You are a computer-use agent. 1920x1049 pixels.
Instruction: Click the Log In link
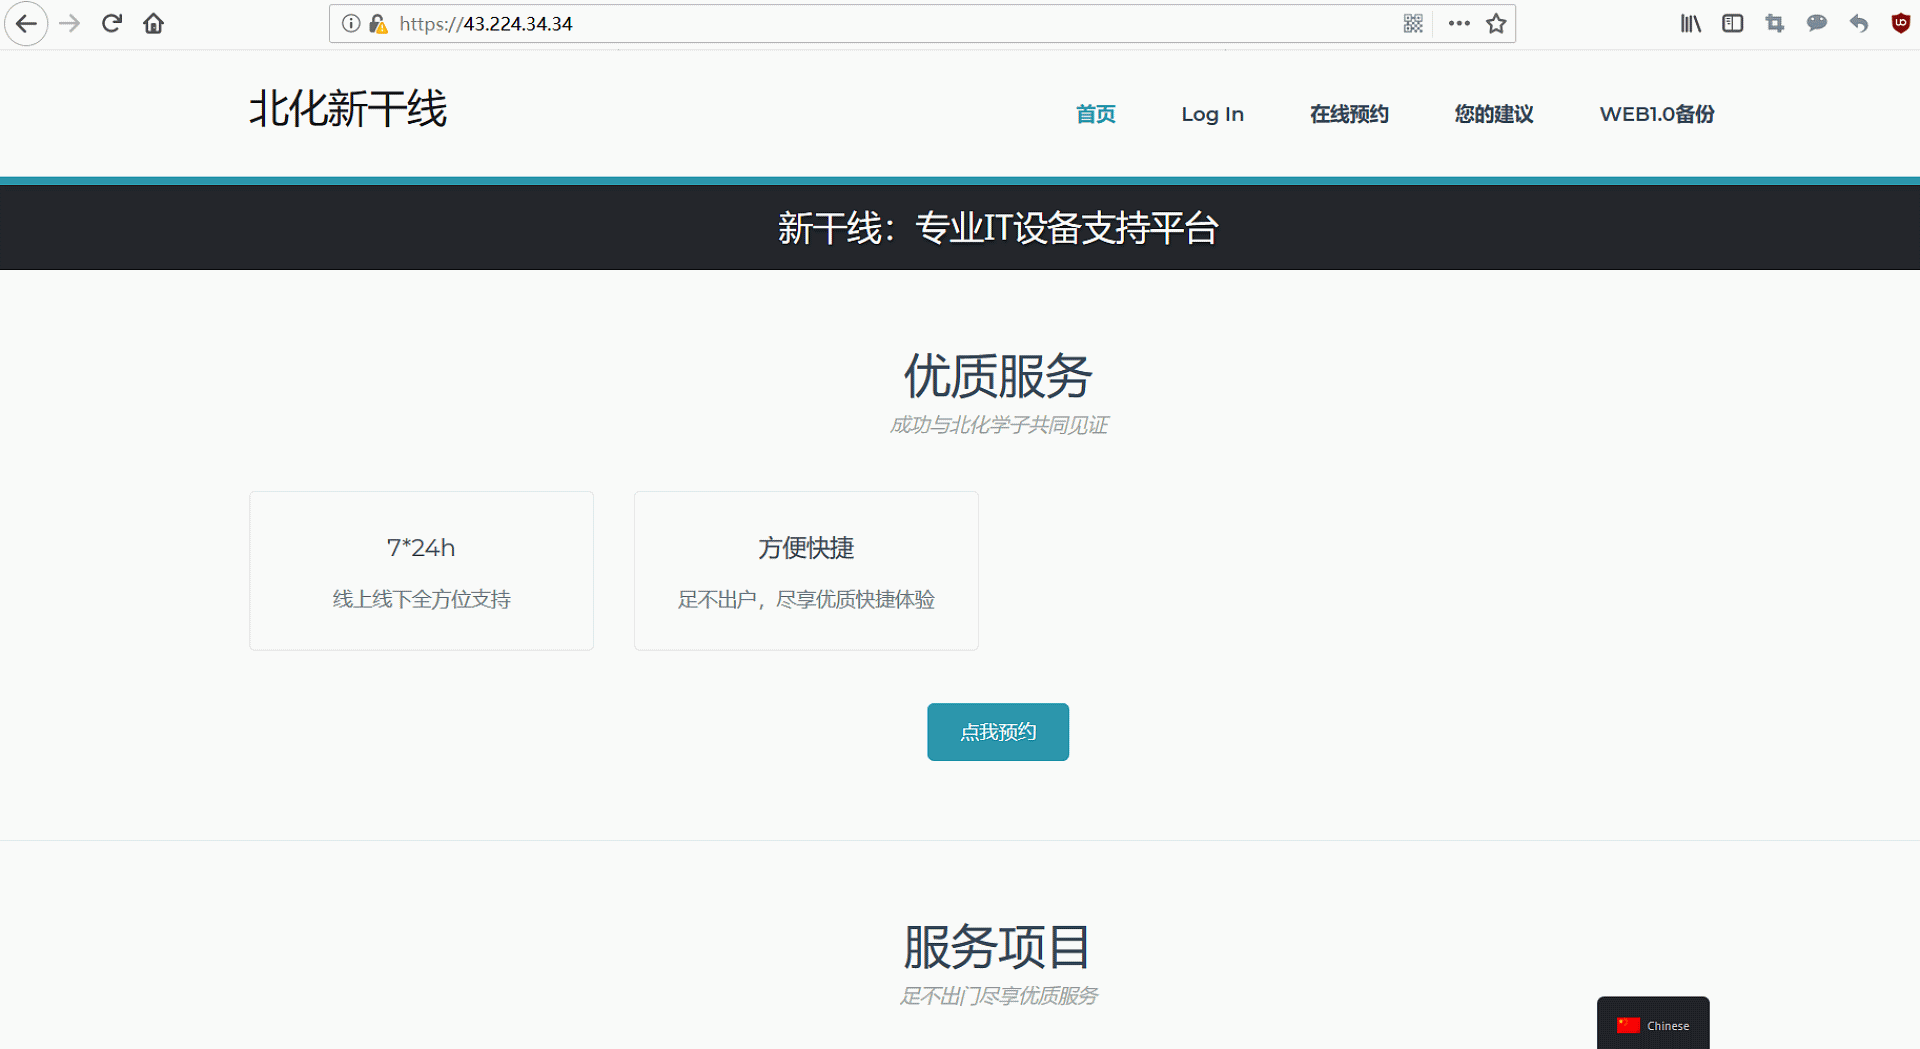(x=1212, y=114)
